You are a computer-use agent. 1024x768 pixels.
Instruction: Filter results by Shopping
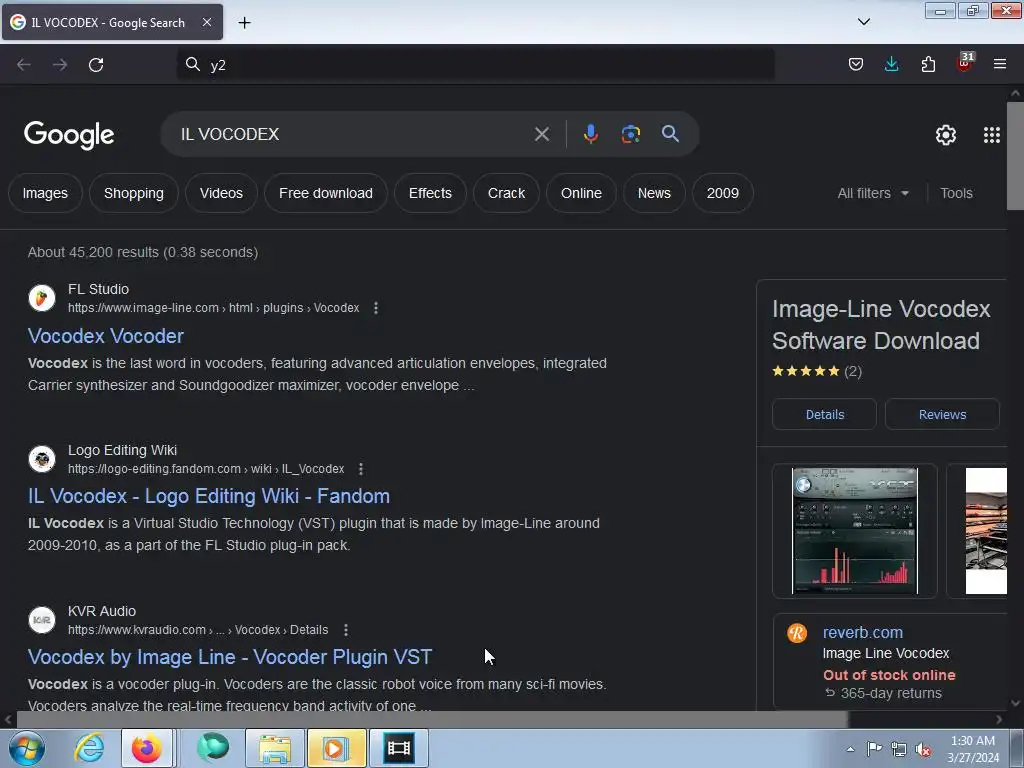tap(134, 193)
